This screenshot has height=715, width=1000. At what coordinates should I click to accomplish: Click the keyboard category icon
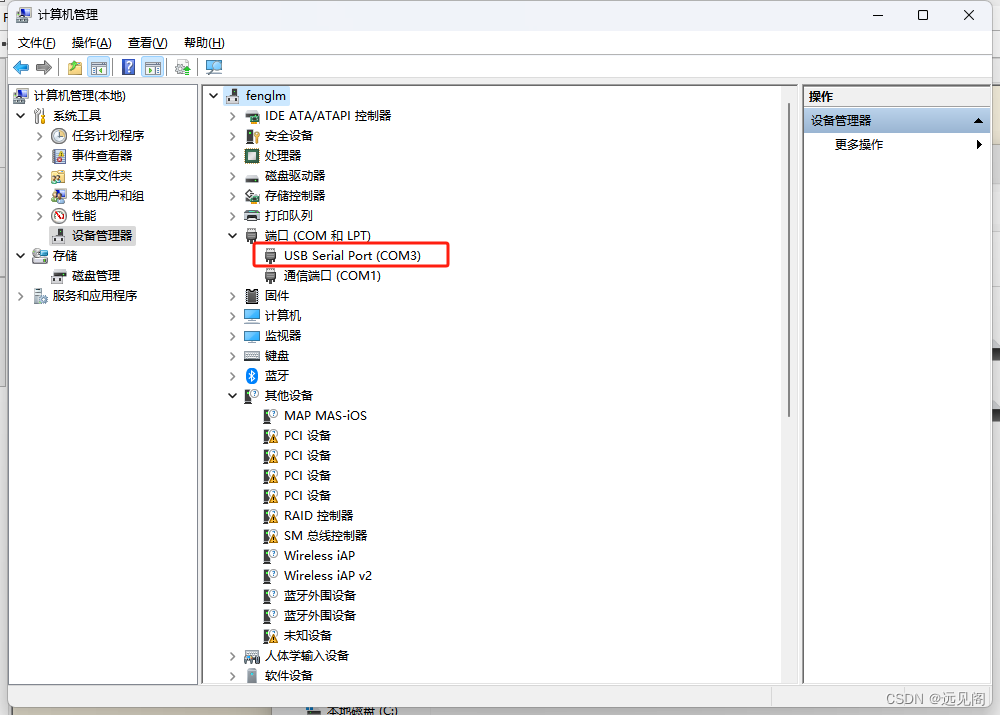[252, 356]
